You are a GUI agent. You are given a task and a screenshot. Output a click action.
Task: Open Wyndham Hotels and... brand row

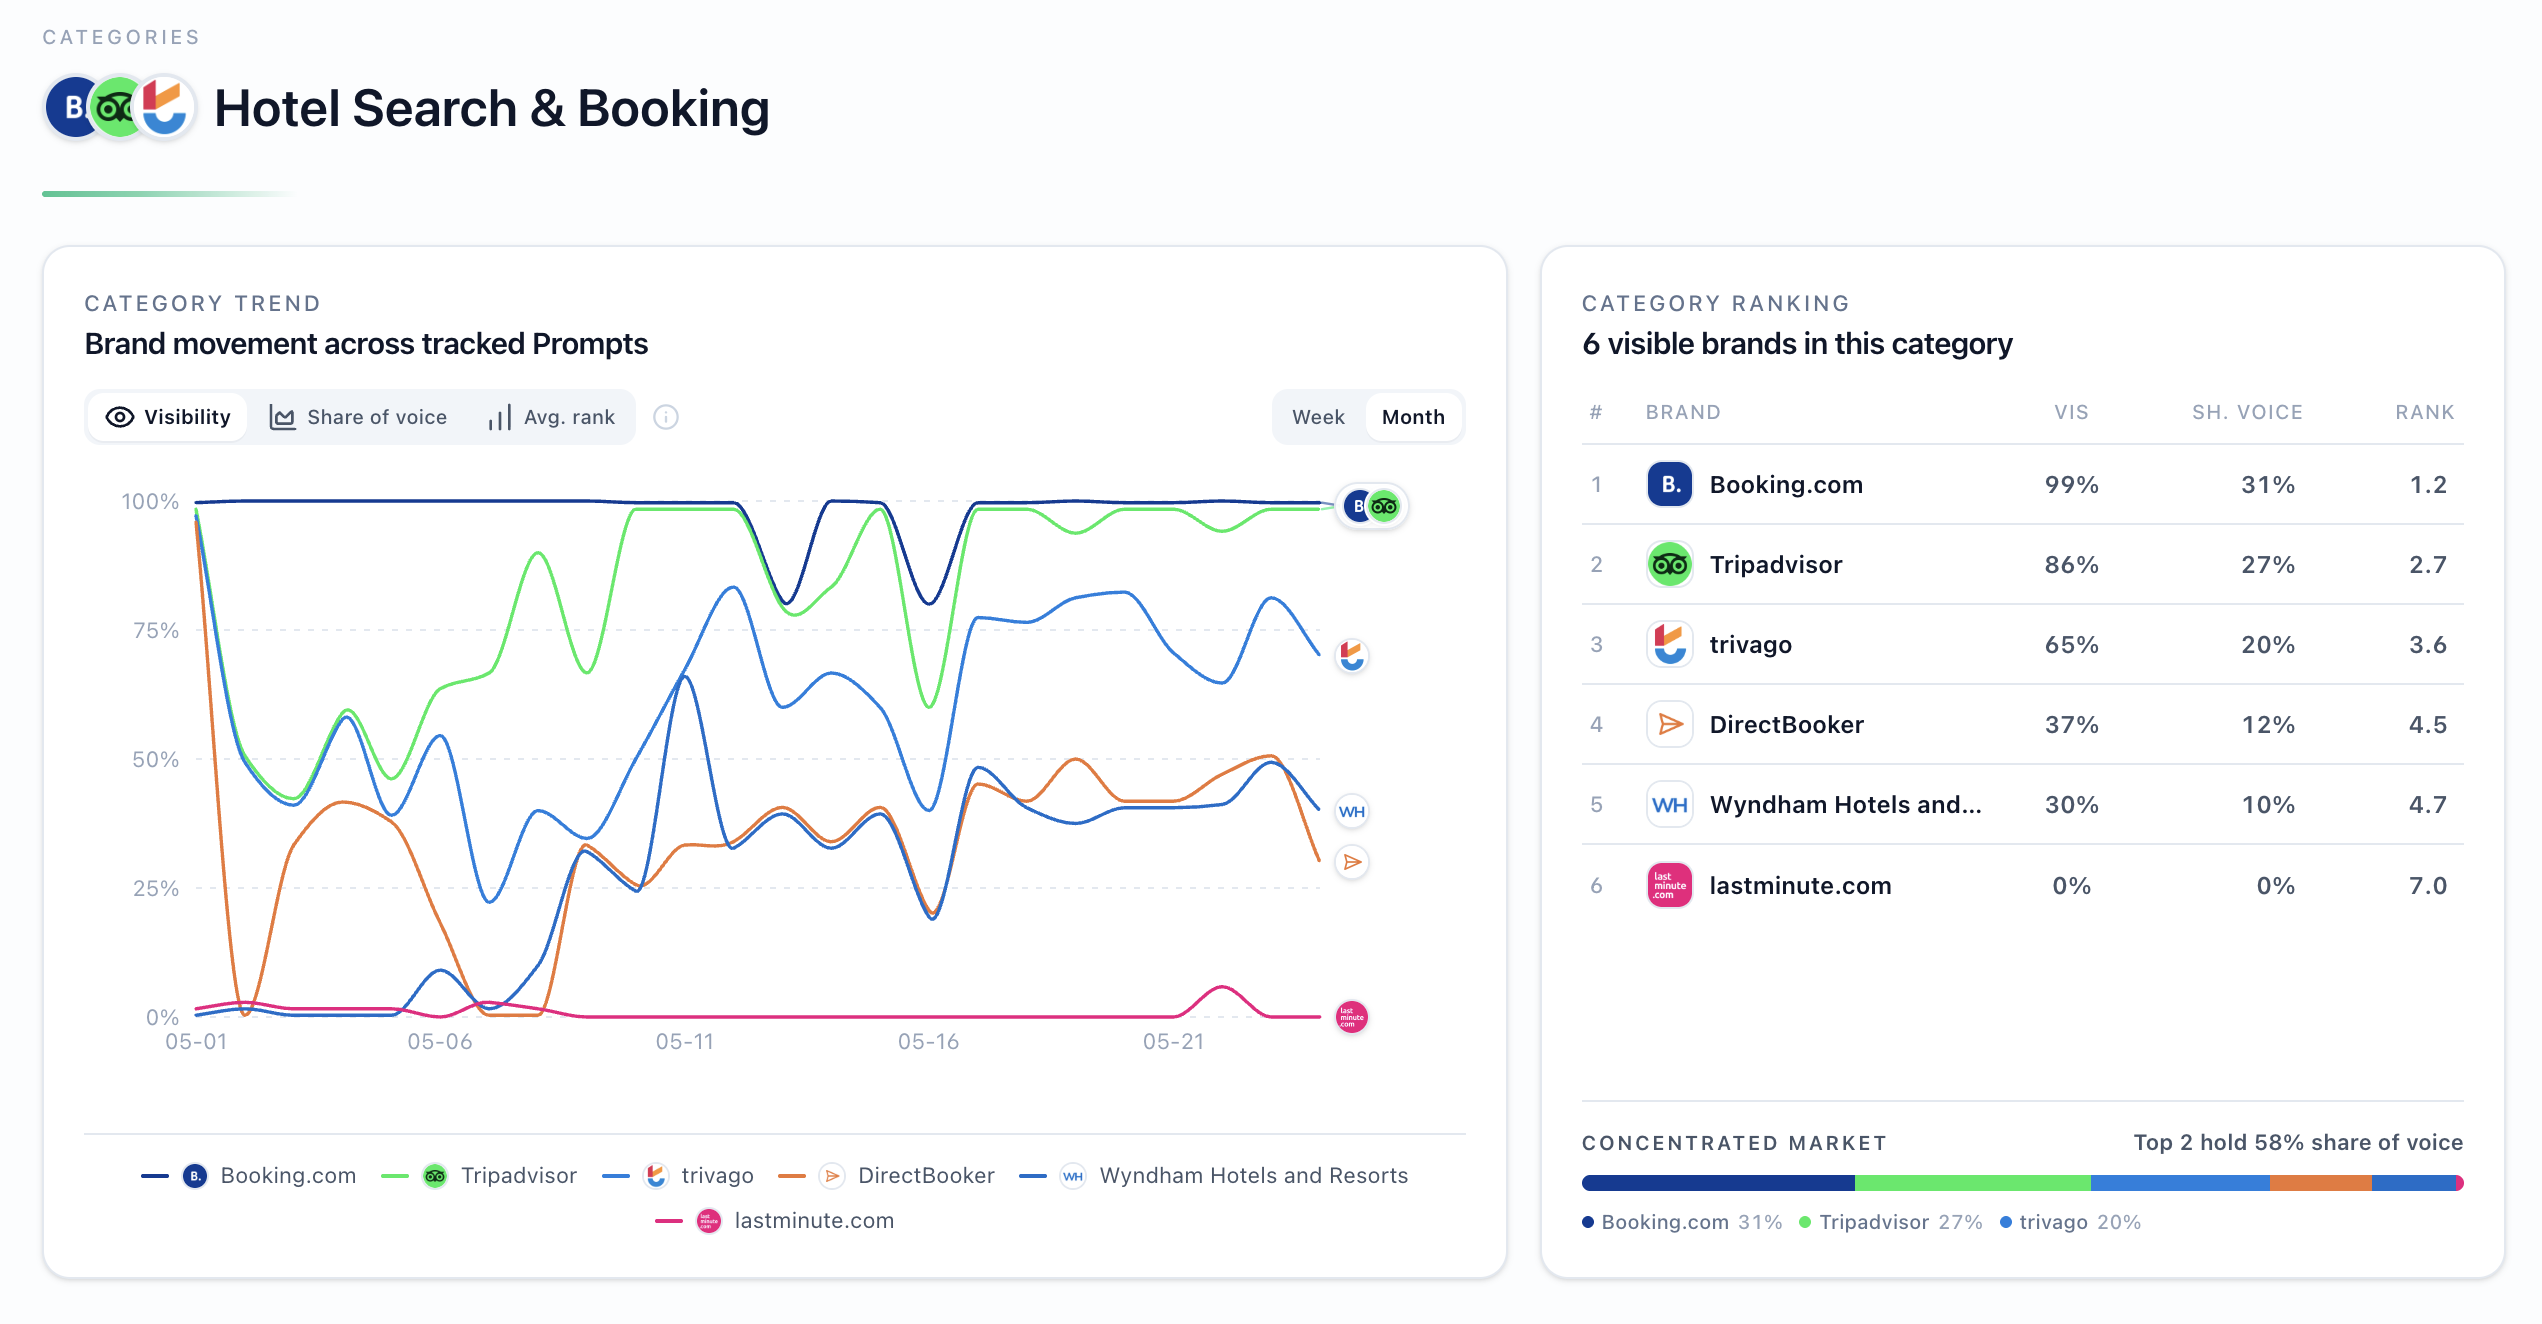pyautogui.click(x=2022, y=804)
